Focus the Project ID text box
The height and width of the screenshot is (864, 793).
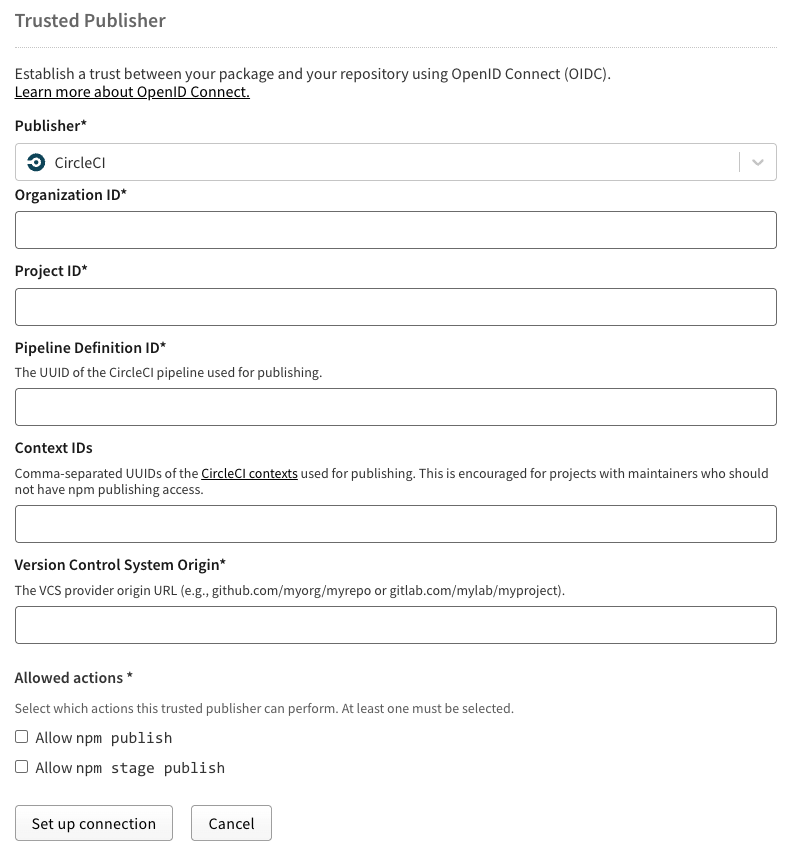(x=396, y=307)
